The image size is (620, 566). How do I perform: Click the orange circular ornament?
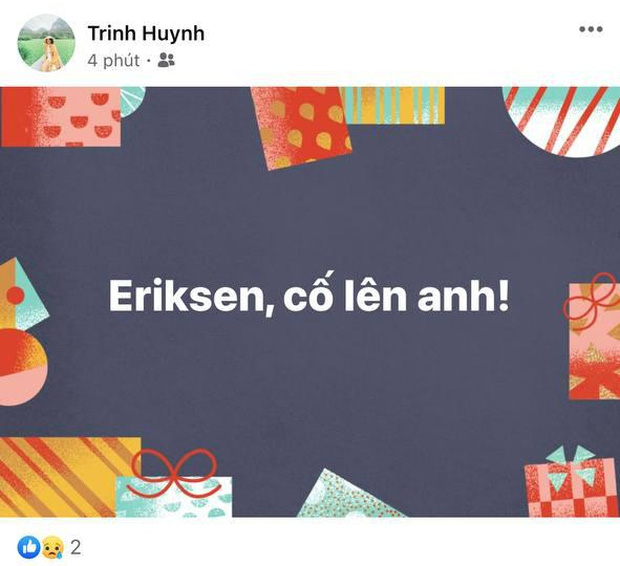click(22, 367)
